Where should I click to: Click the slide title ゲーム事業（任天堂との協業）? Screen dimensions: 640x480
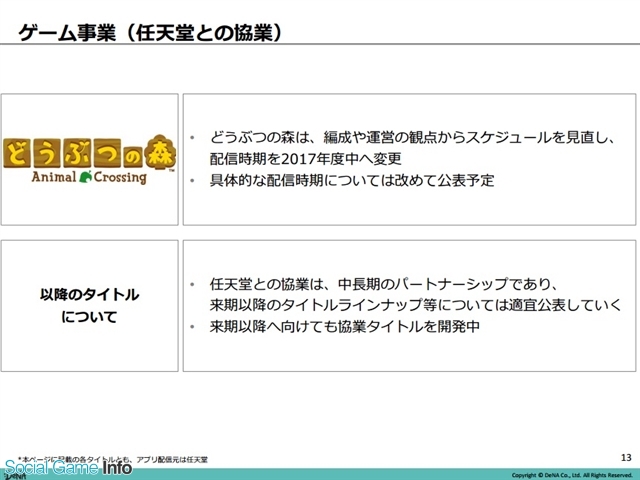(x=150, y=32)
